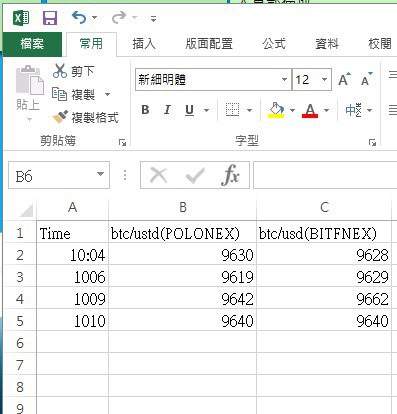
Task: Expand the 貼上 paste options arrow
Action: tap(29, 119)
